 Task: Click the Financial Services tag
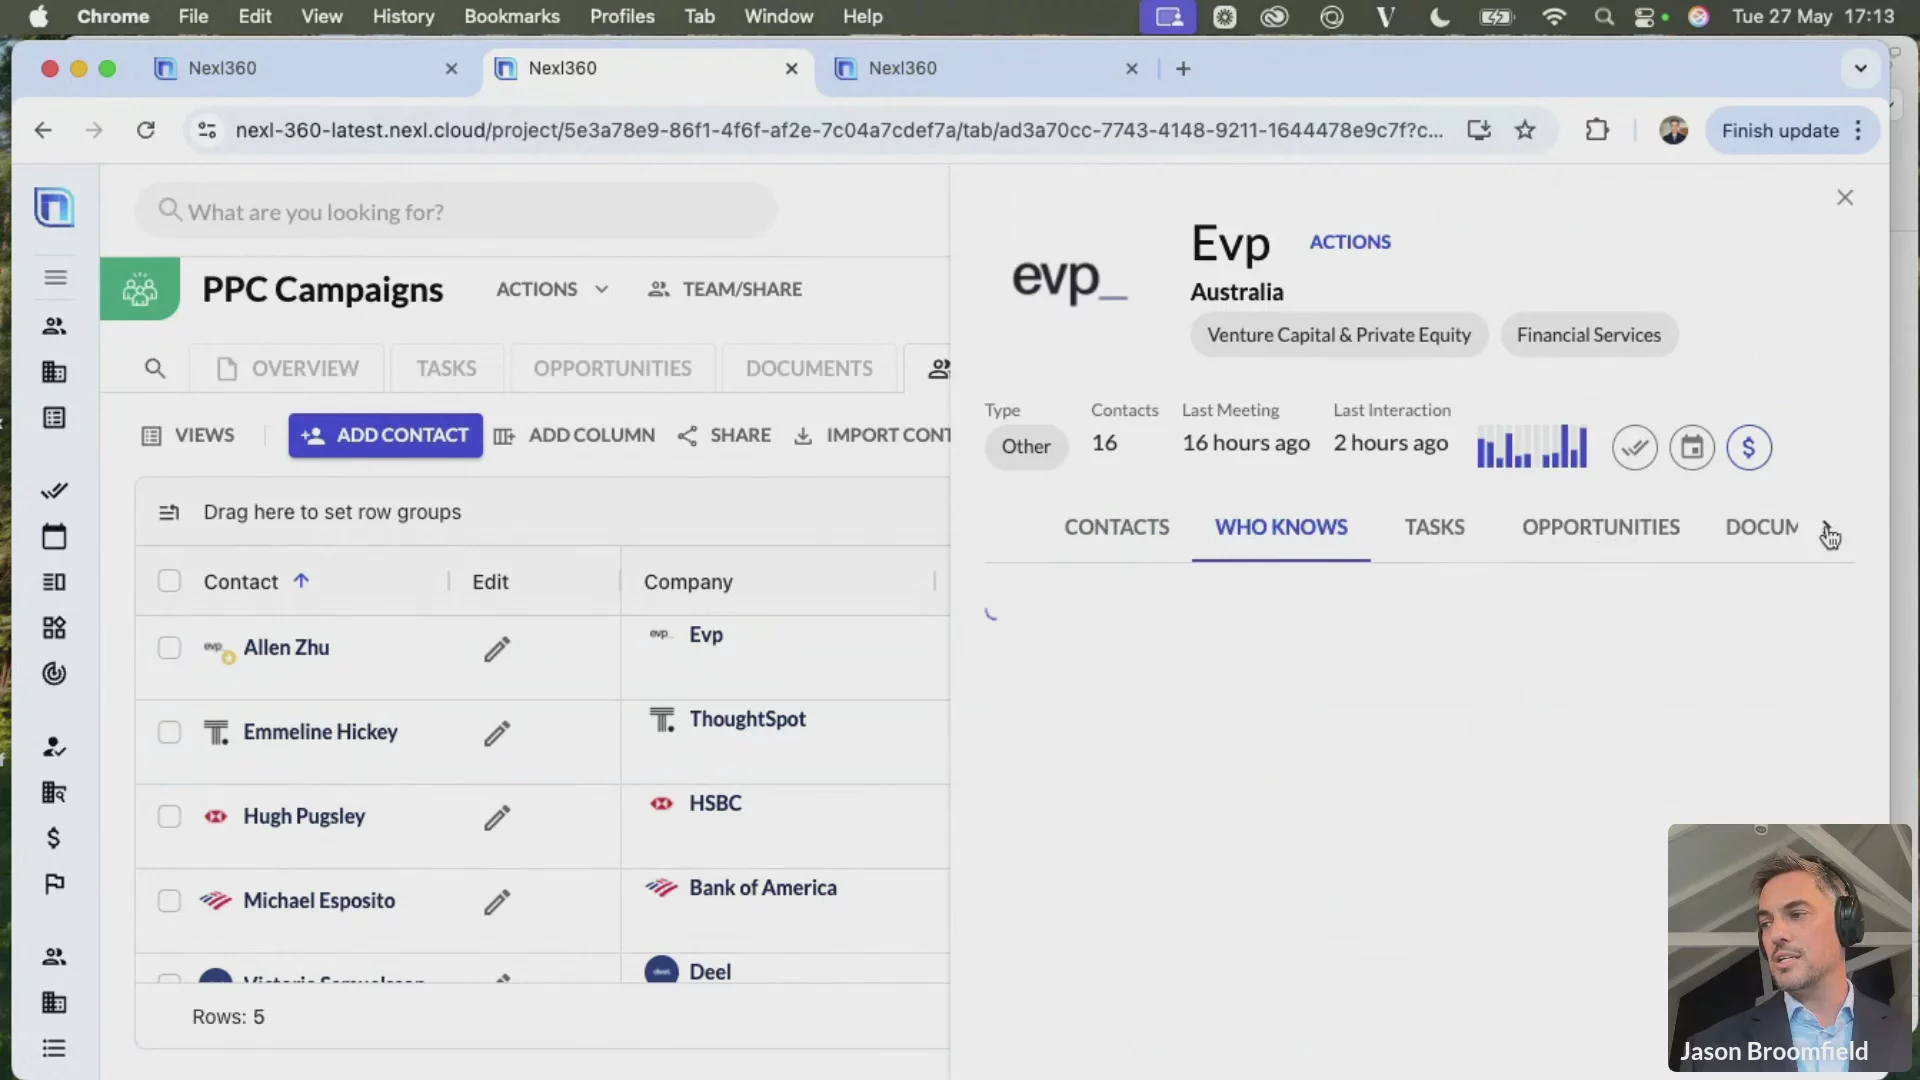[x=1588, y=335]
